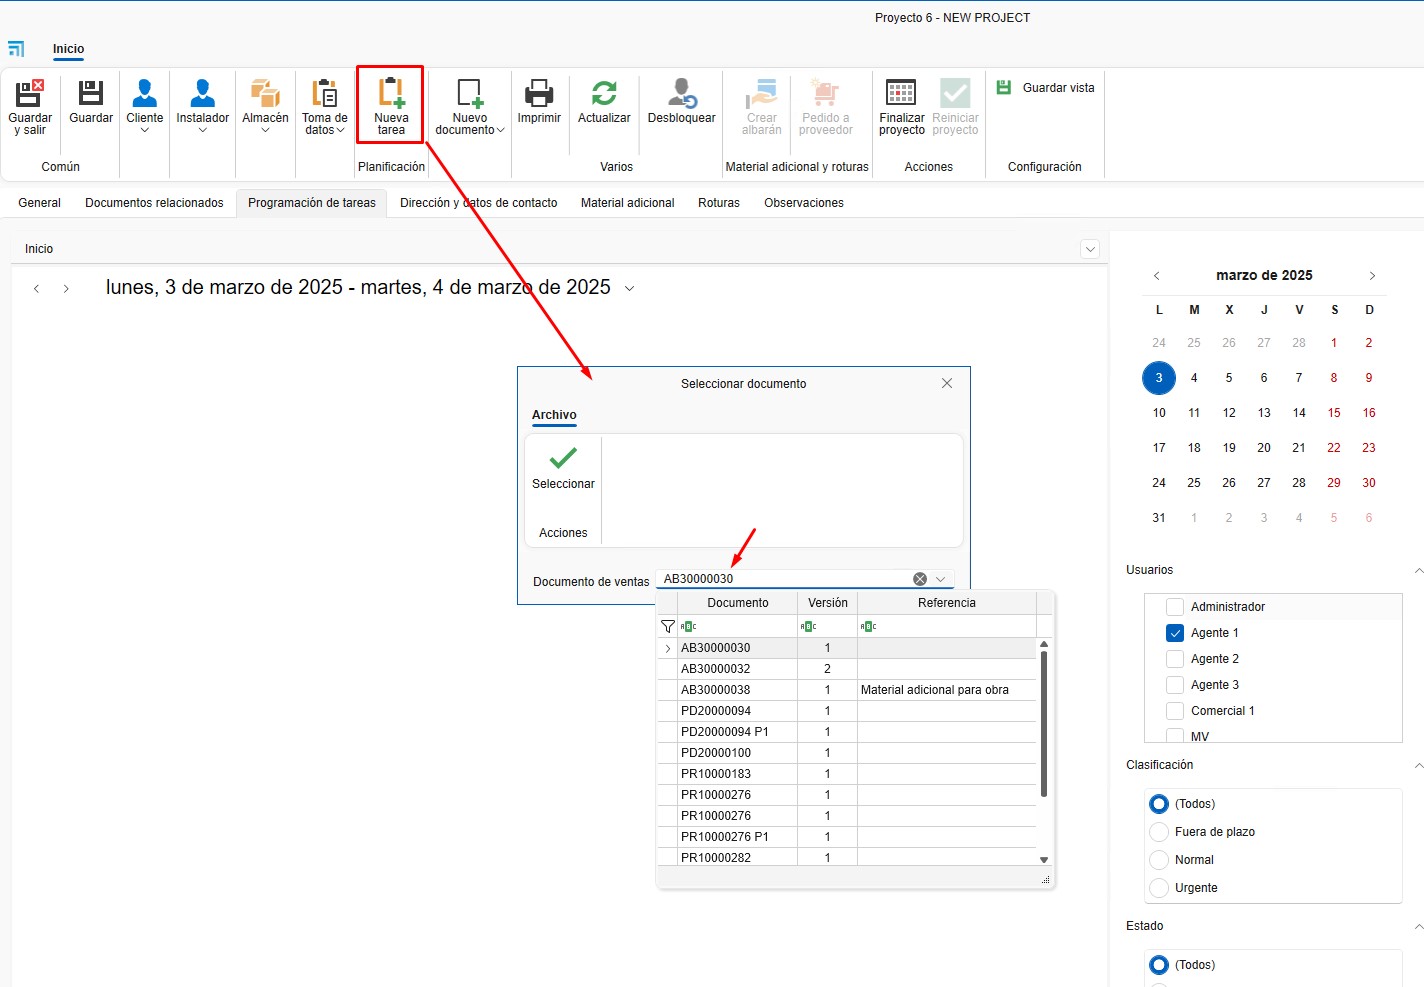Open the Cliente ribbon button
The image size is (1424, 987).
pyautogui.click(x=145, y=106)
